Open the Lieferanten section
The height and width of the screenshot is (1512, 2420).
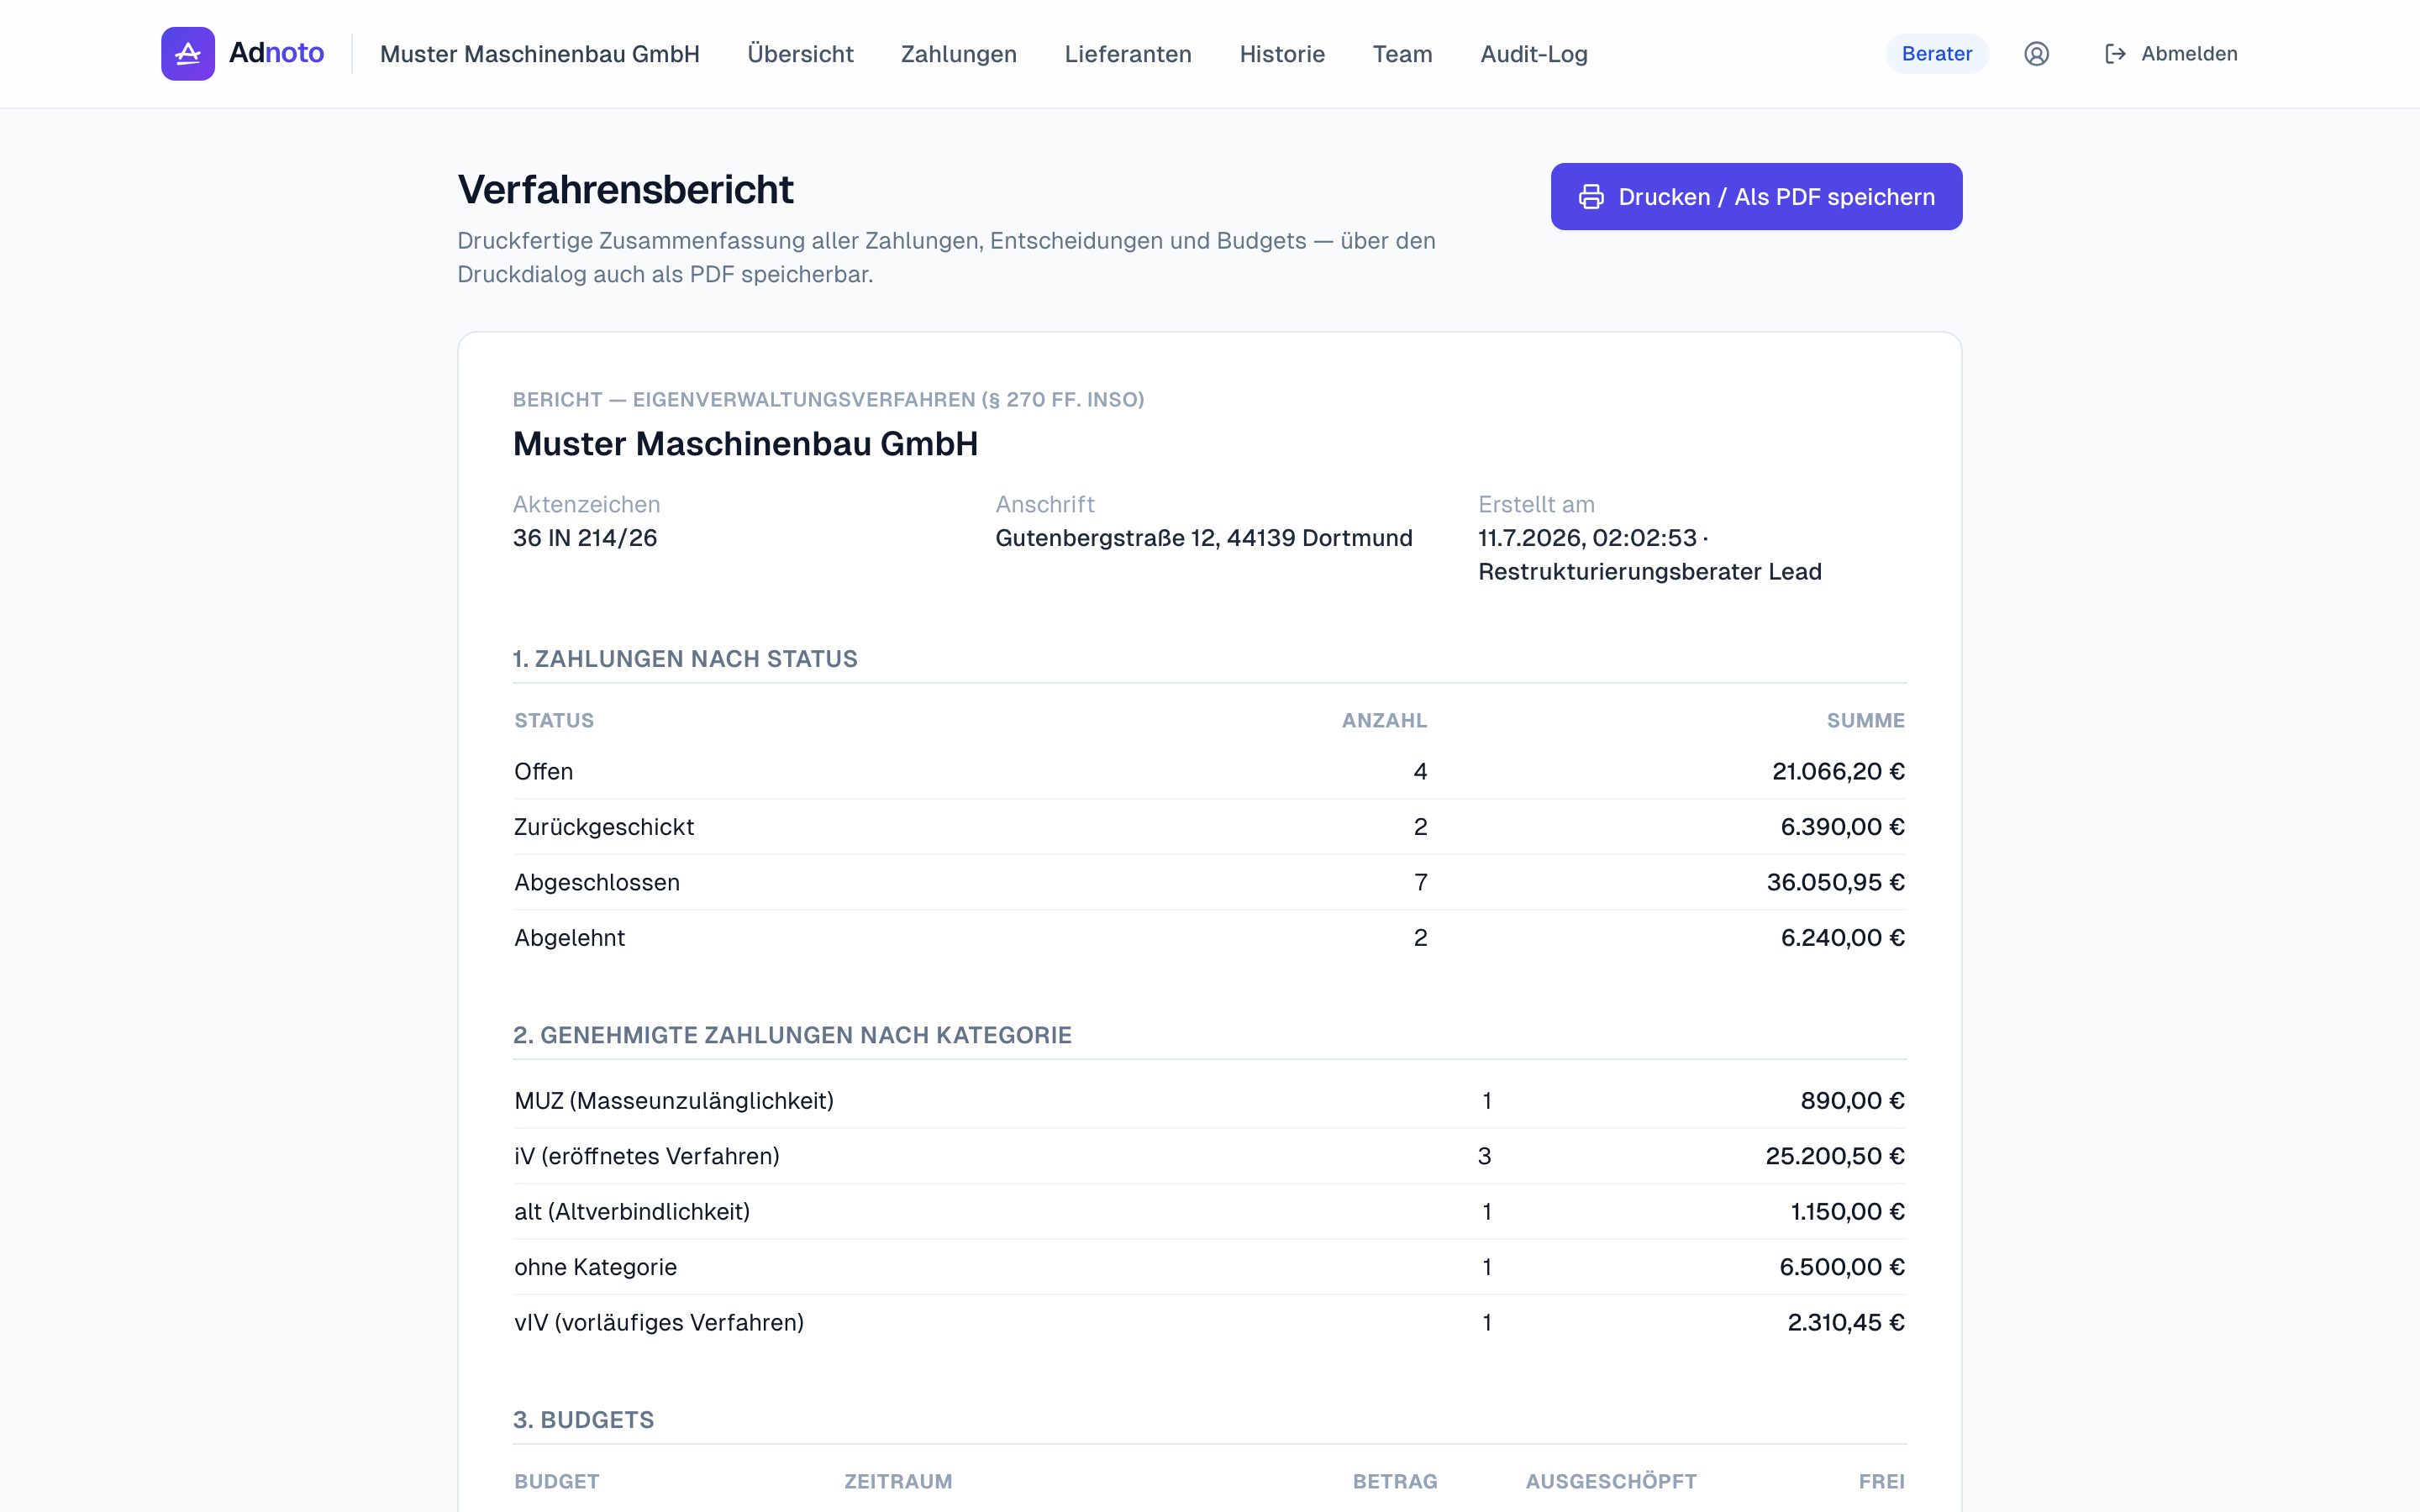pyautogui.click(x=1128, y=54)
